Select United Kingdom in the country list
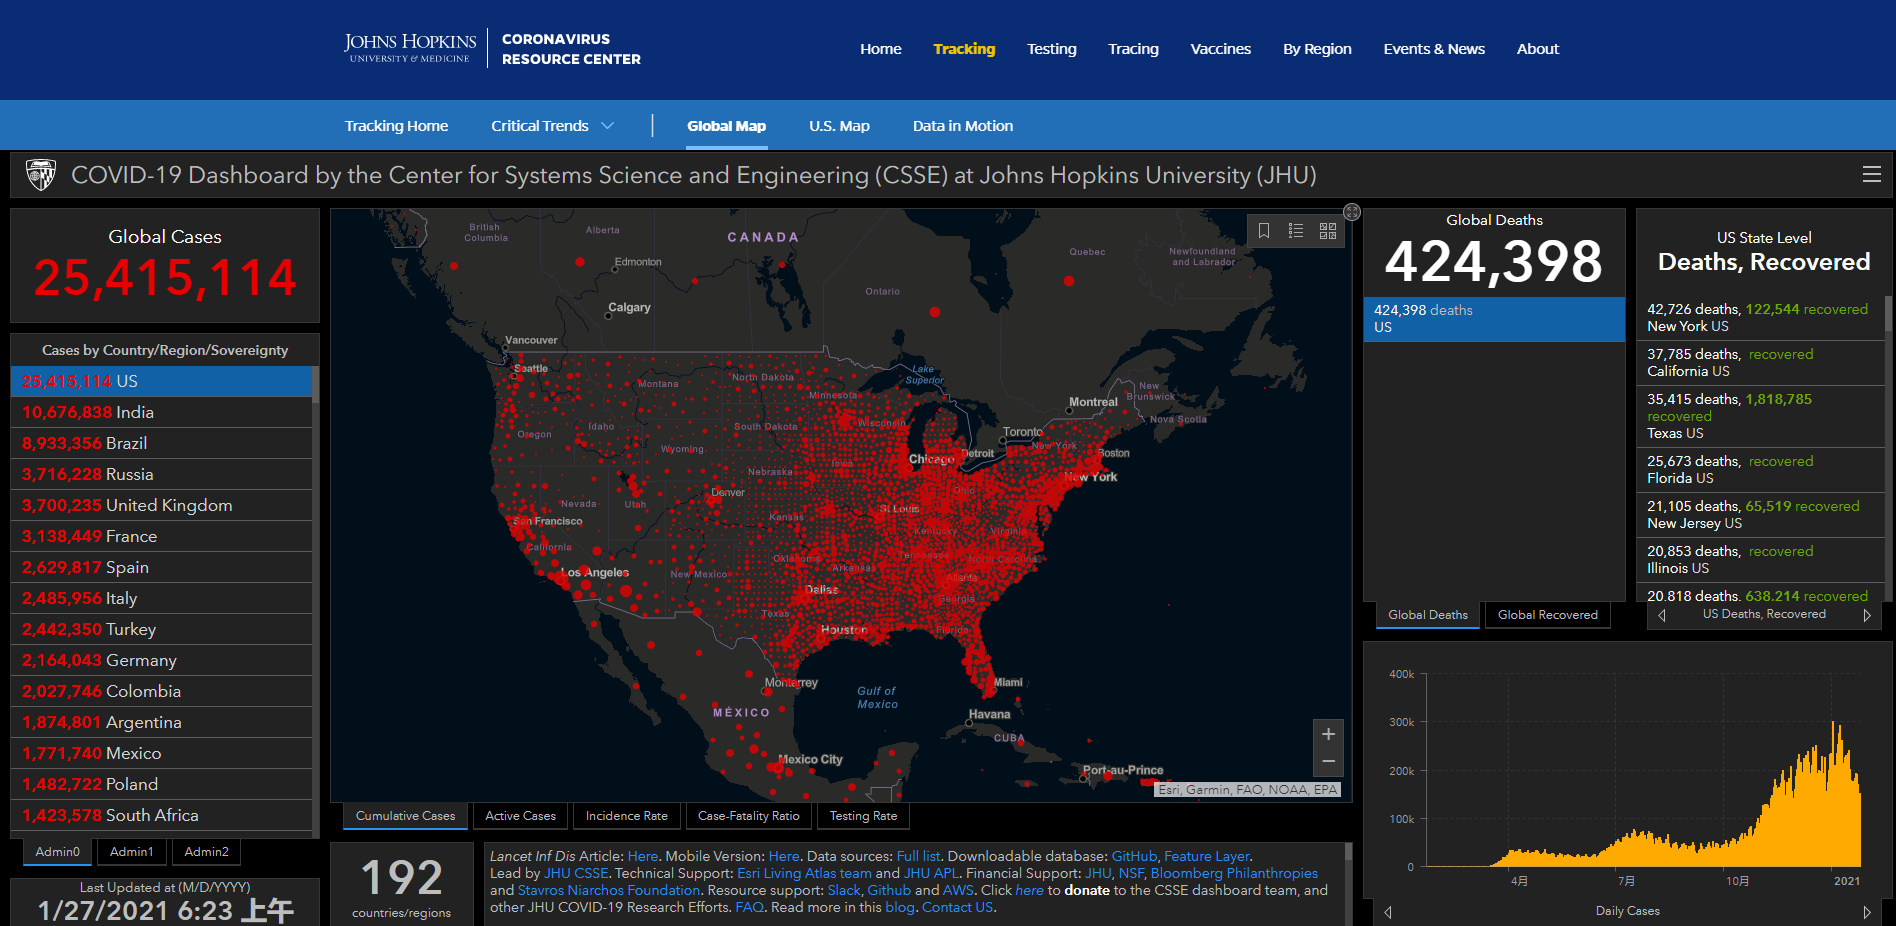The width and height of the screenshot is (1896, 926). point(161,505)
